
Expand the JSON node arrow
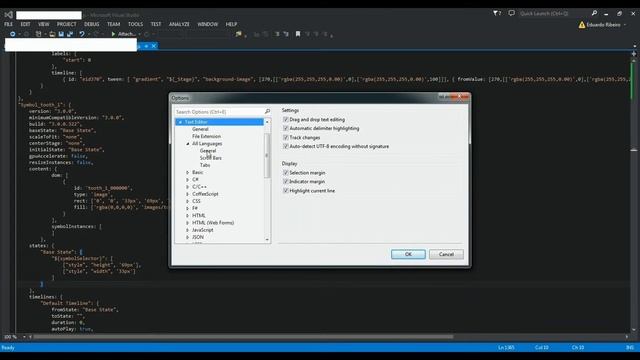click(187, 237)
